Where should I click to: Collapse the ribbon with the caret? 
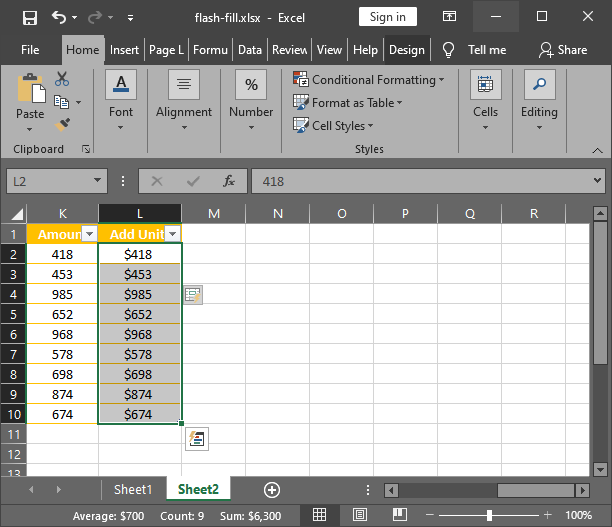pyautogui.click(x=597, y=151)
